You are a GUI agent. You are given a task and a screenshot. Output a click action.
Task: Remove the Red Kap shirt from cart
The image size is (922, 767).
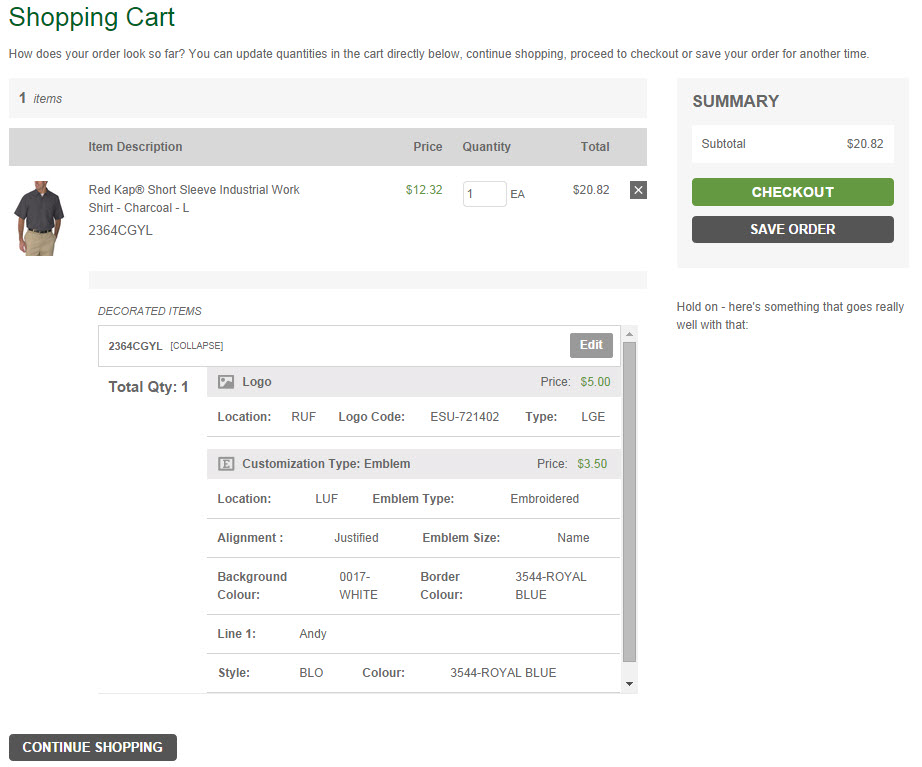(x=638, y=190)
